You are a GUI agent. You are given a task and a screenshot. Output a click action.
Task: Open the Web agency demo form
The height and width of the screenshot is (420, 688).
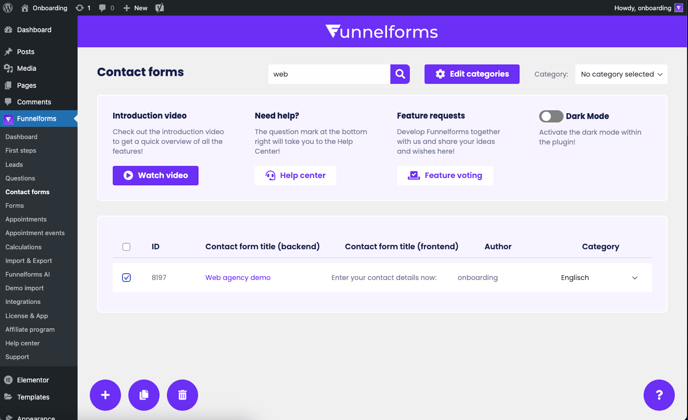(238, 278)
